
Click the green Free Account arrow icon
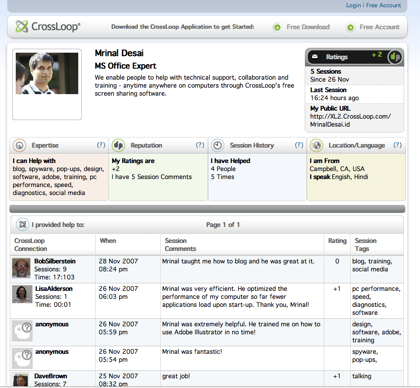point(350,27)
